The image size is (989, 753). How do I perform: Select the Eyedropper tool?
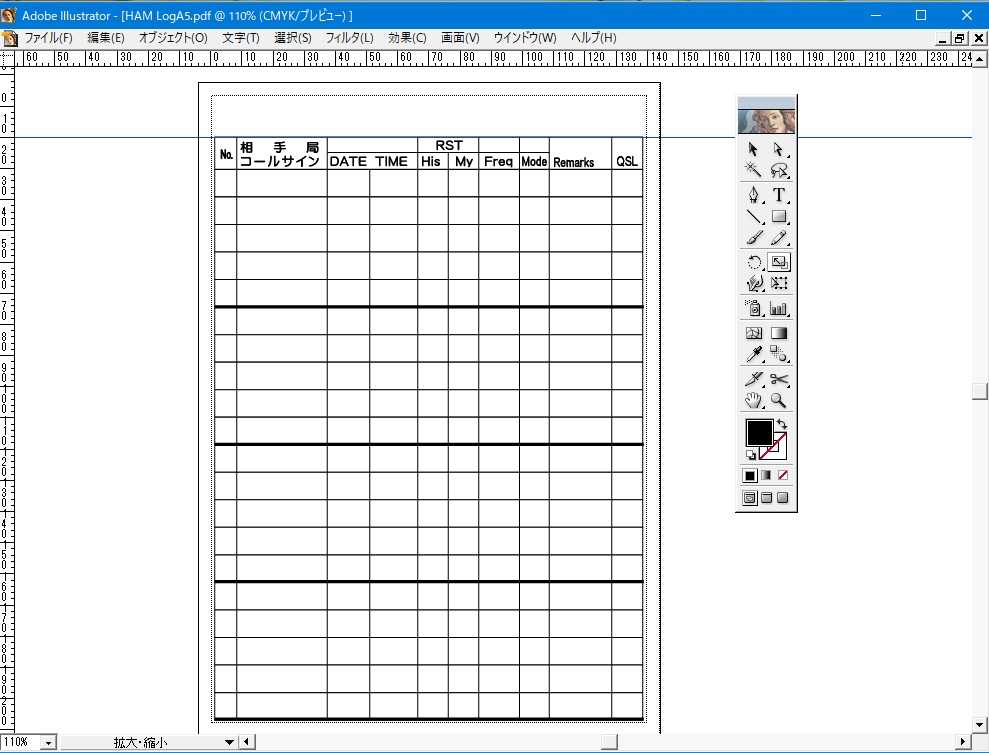[753, 354]
